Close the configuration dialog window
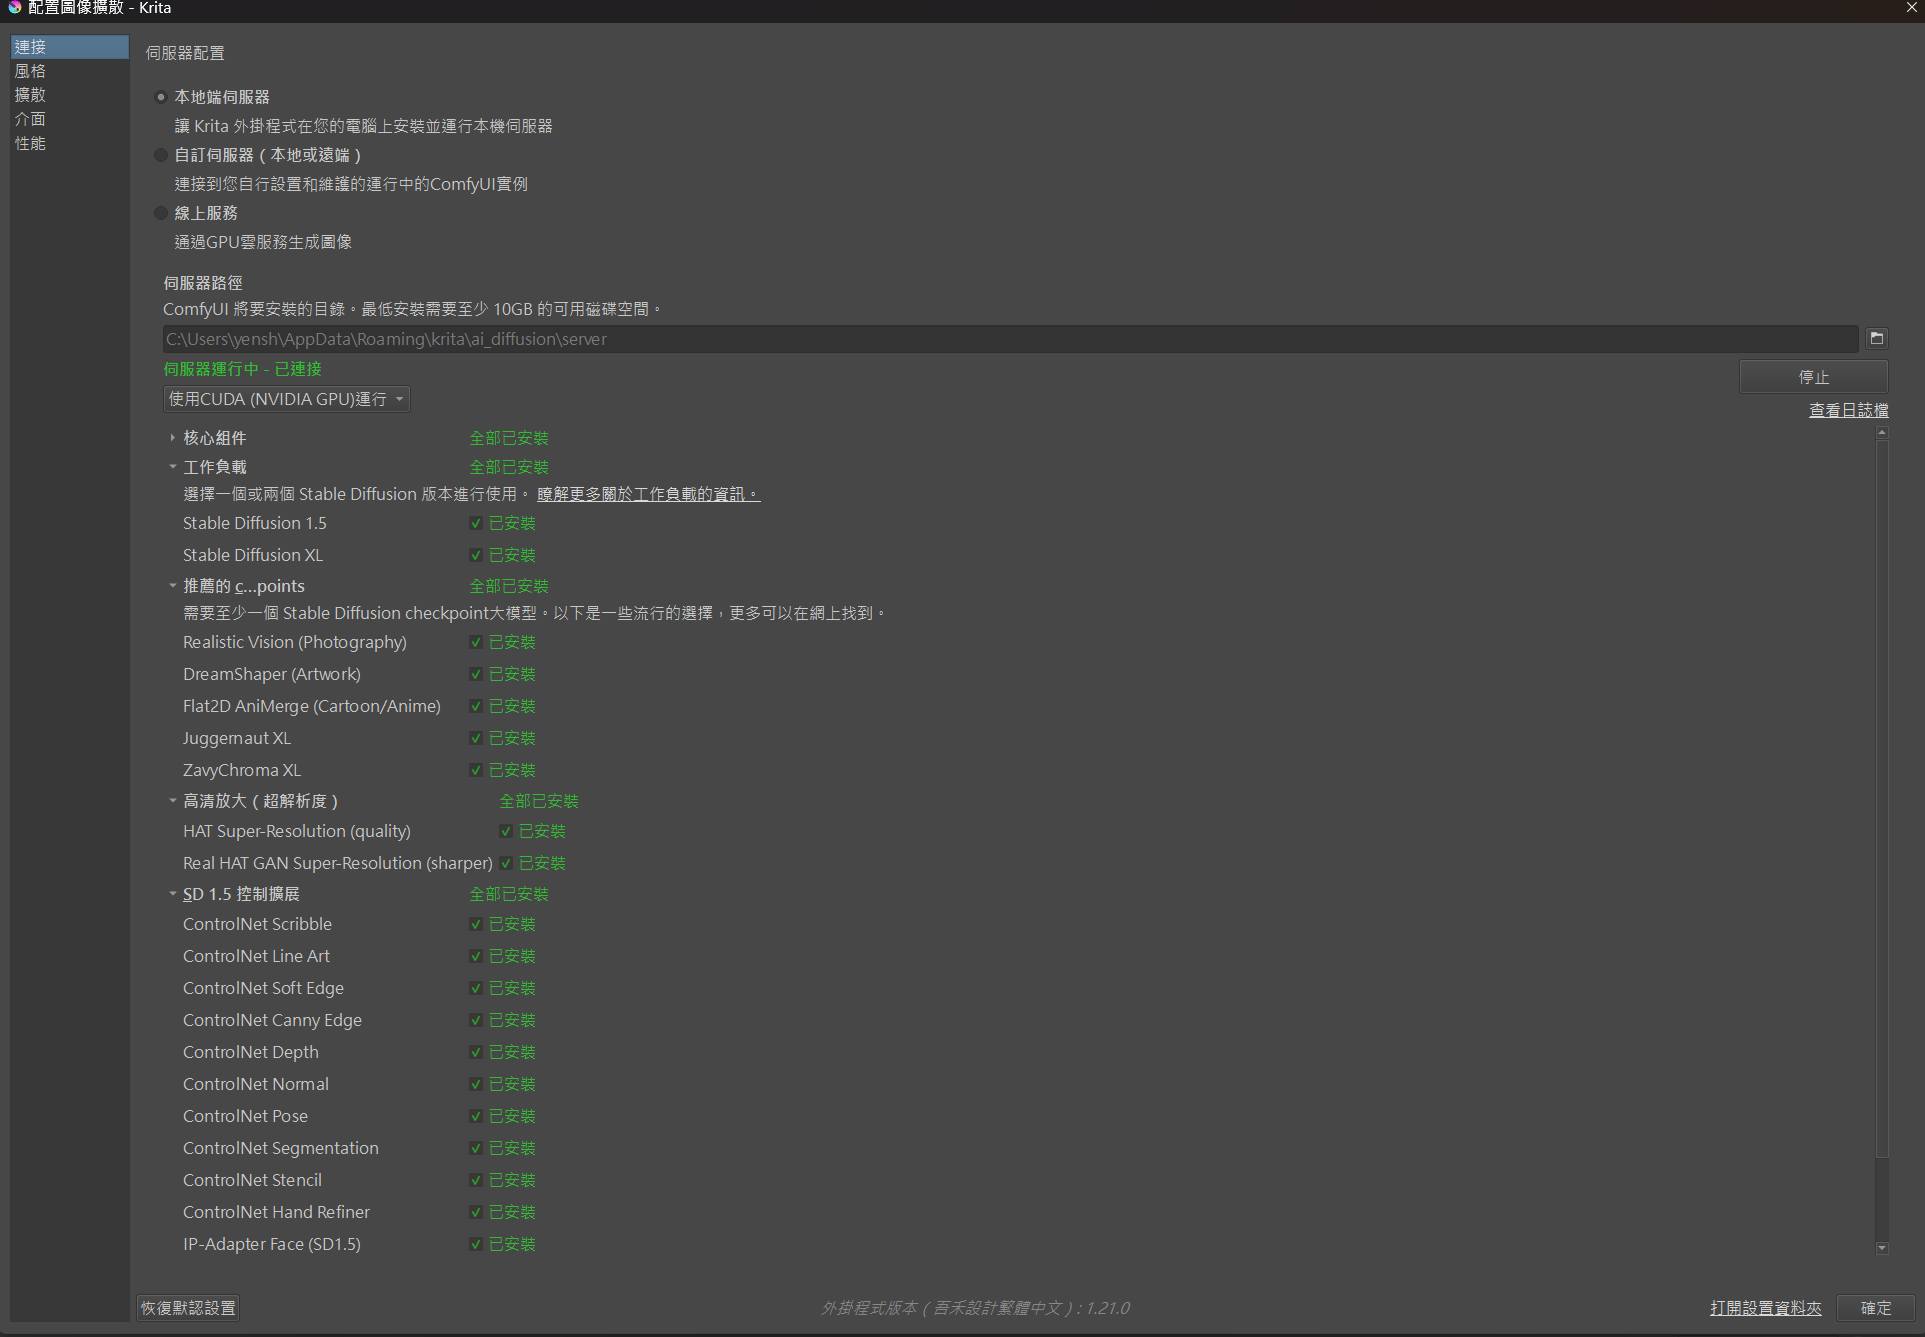This screenshot has width=1925, height=1337. tap(1911, 8)
